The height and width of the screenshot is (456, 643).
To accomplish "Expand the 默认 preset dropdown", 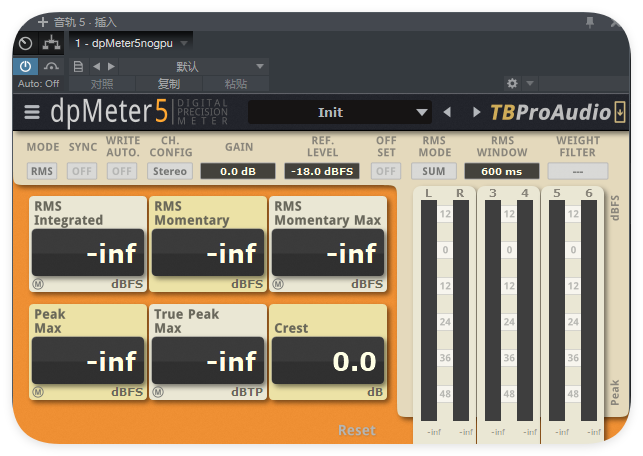I will click(194, 66).
